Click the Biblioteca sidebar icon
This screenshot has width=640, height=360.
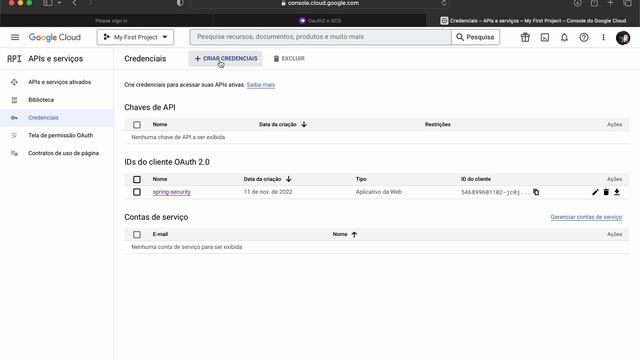(x=14, y=100)
